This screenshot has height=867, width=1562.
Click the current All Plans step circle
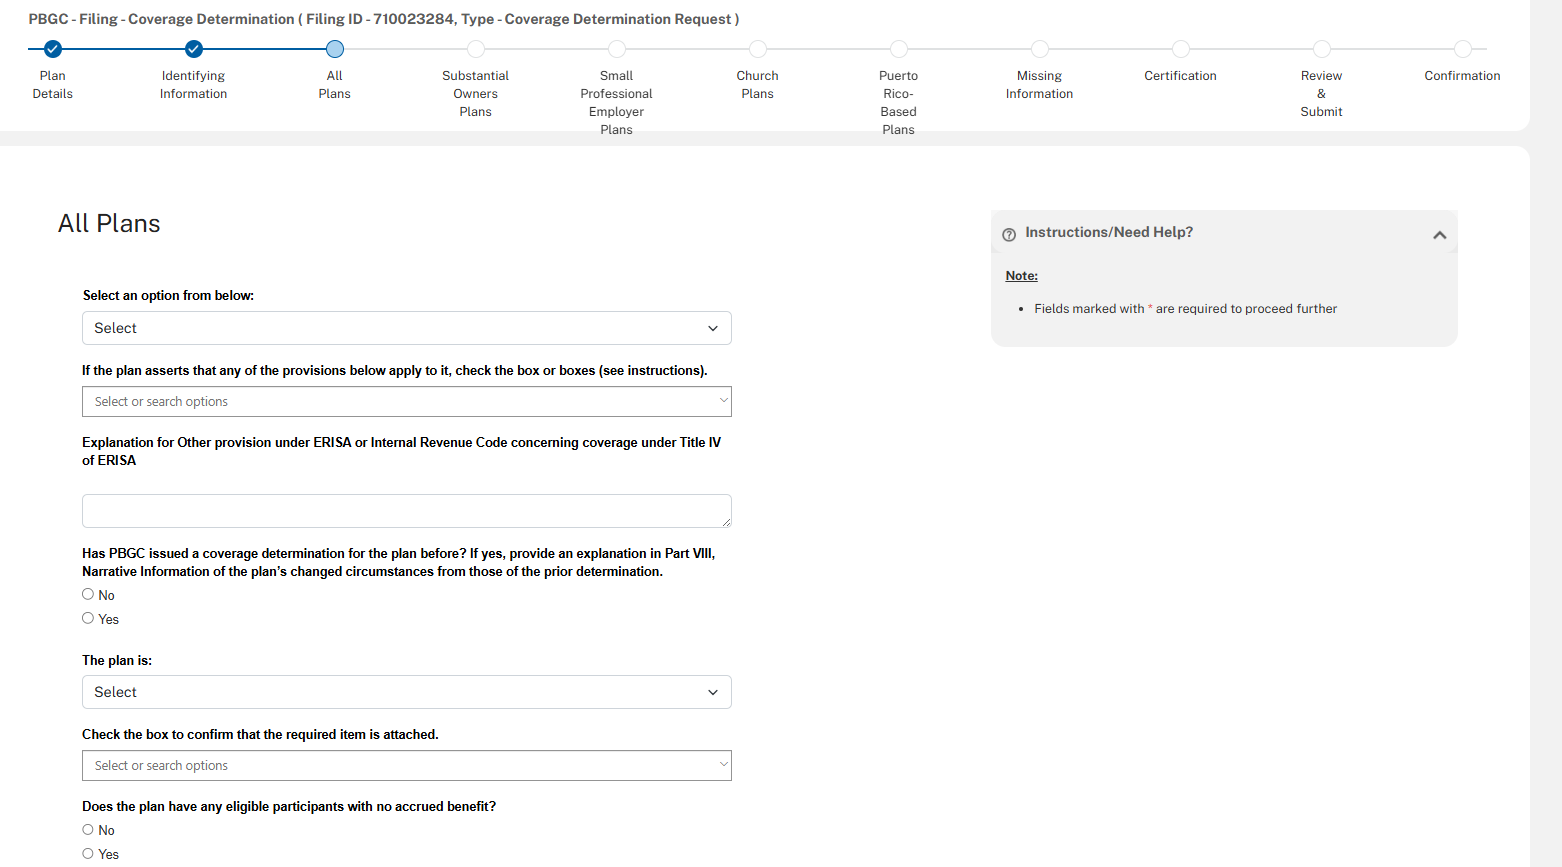[335, 49]
